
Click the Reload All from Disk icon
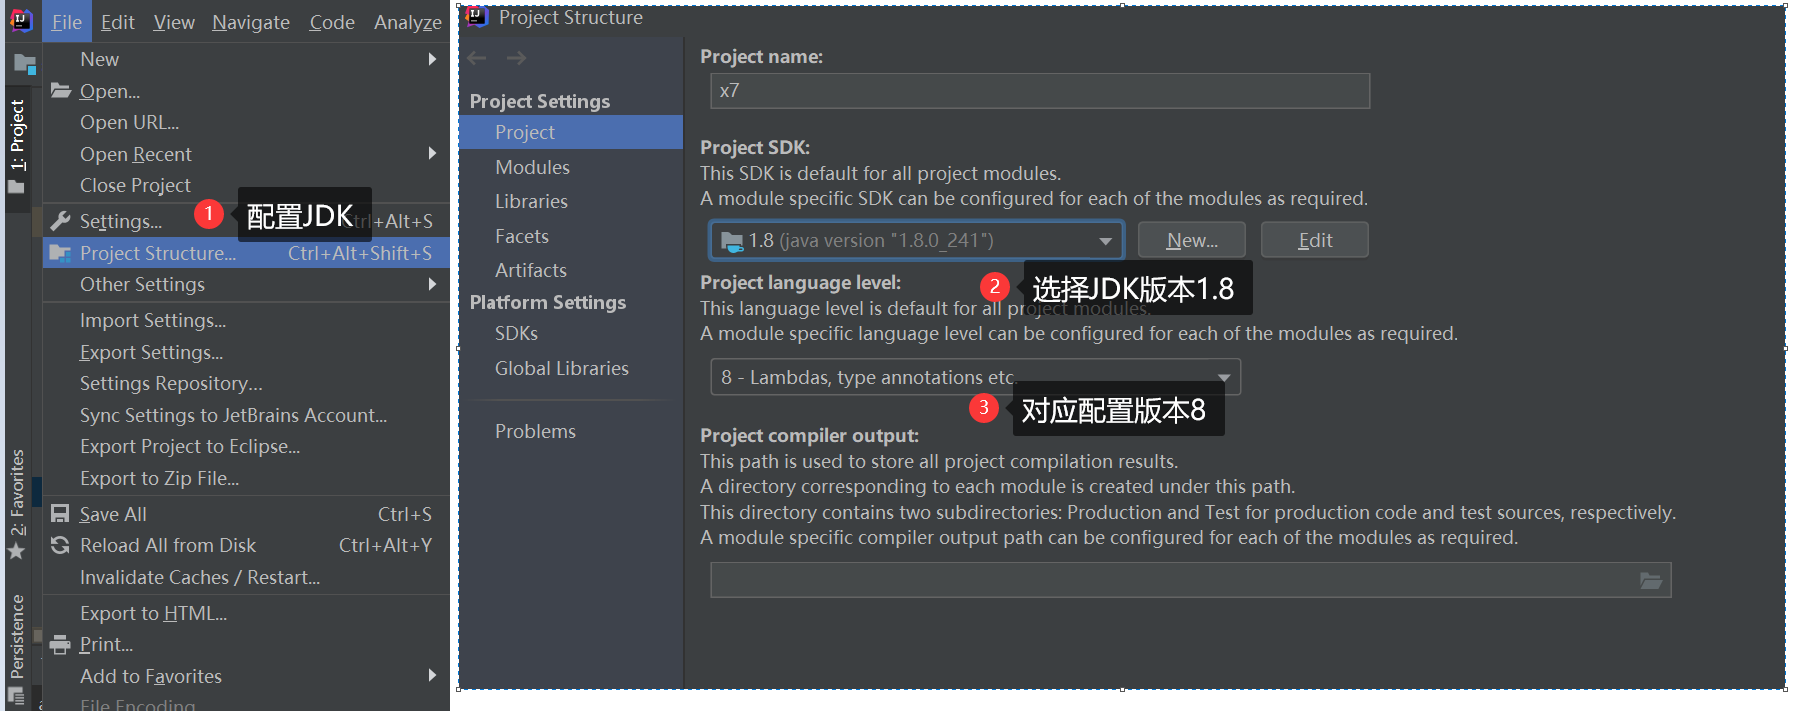coord(60,545)
